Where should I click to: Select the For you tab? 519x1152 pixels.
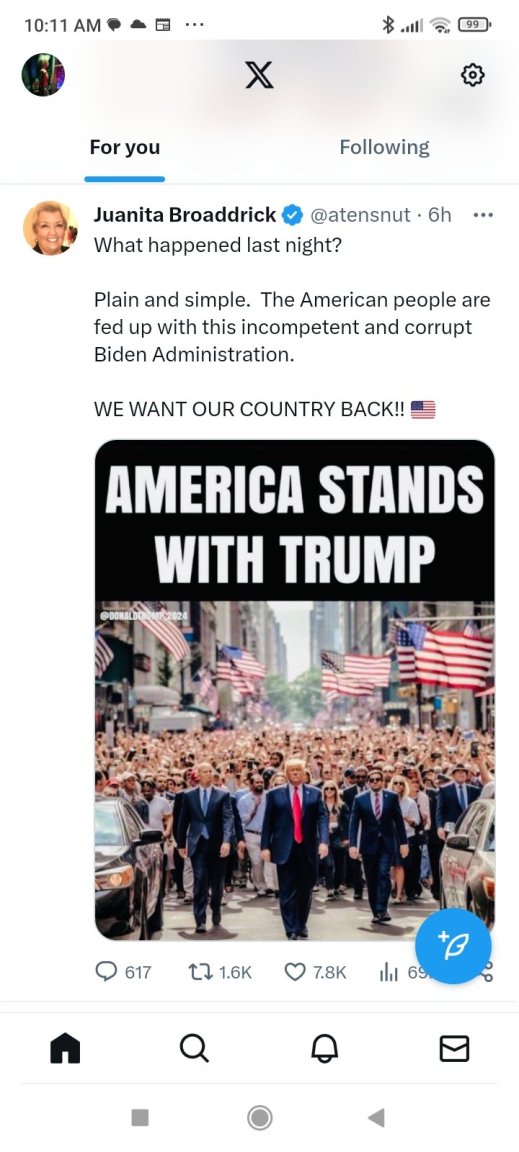(x=125, y=148)
